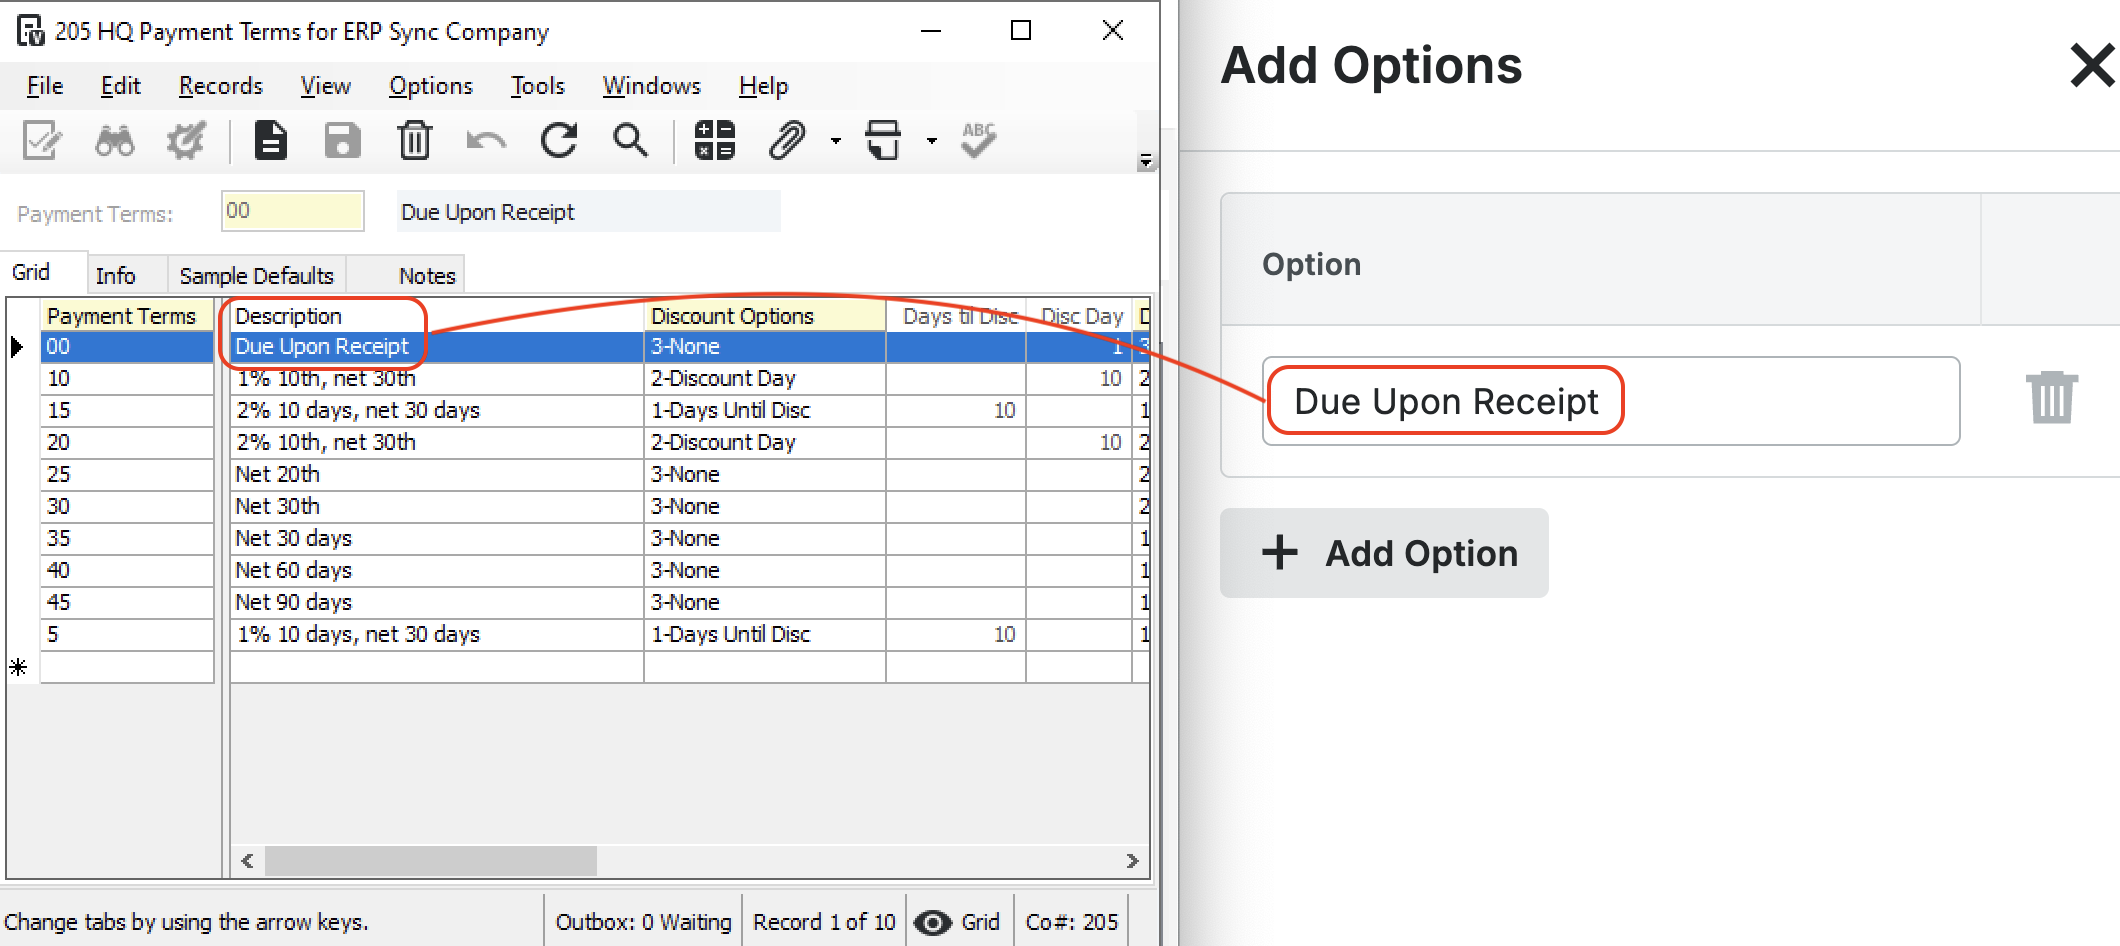This screenshot has width=2120, height=946.
Task: Click the binoculars find icon
Action: pos(114,141)
